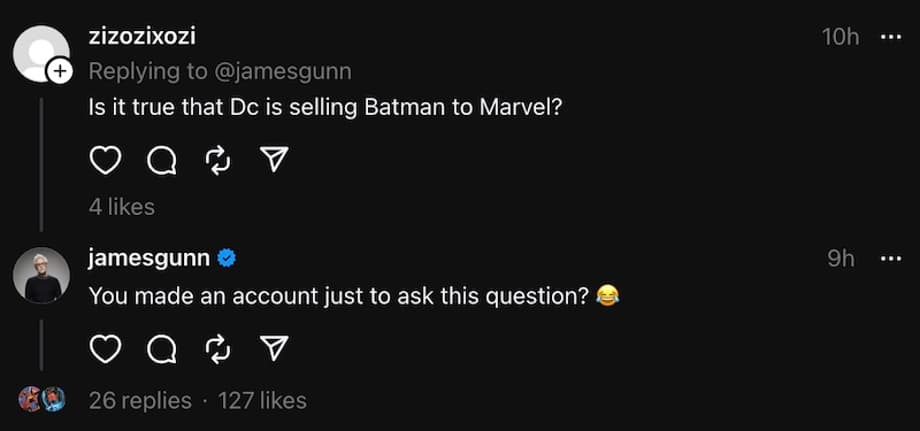Screen dimensions: 920x431
Task: Show the 26 replies to jamesgunn
Action: (140, 401)
